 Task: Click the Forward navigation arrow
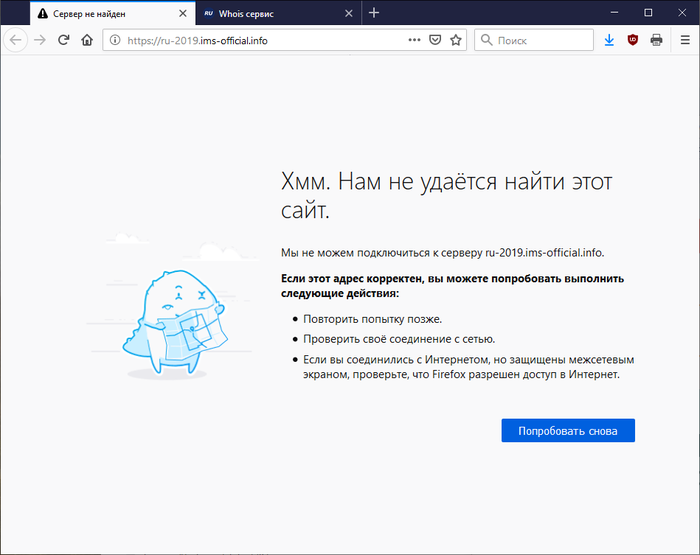(40, 40)
